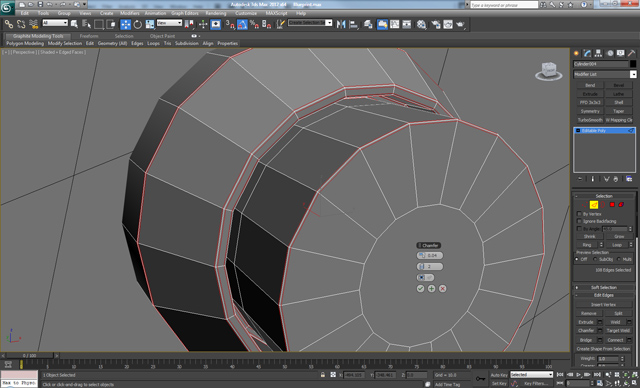
Task: Select the SubObj preview selection radio
Action: (x=595, y=259)
